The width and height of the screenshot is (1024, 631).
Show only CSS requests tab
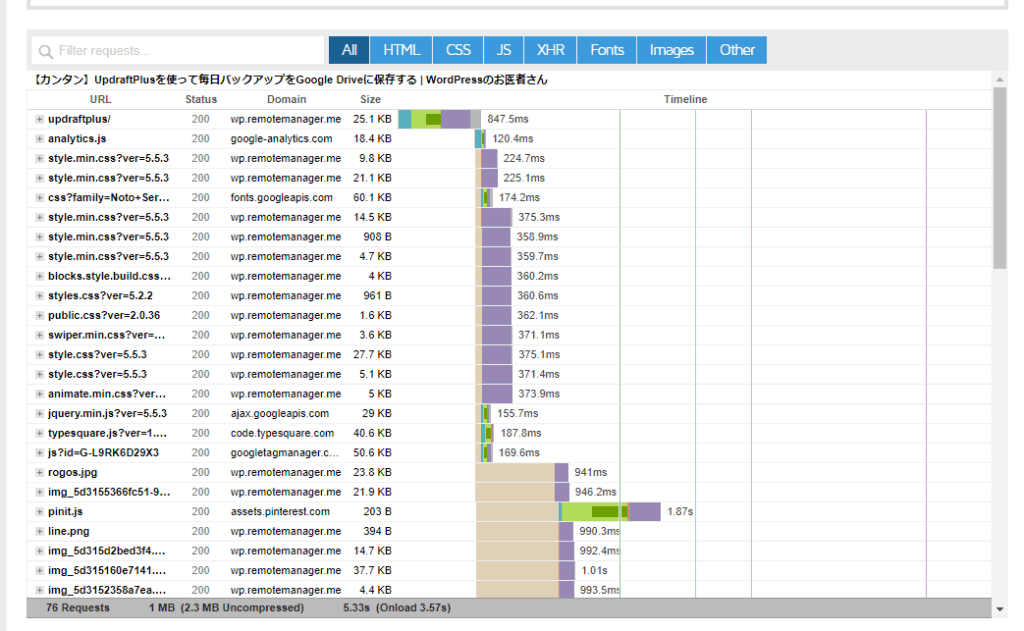pos(458,50)
